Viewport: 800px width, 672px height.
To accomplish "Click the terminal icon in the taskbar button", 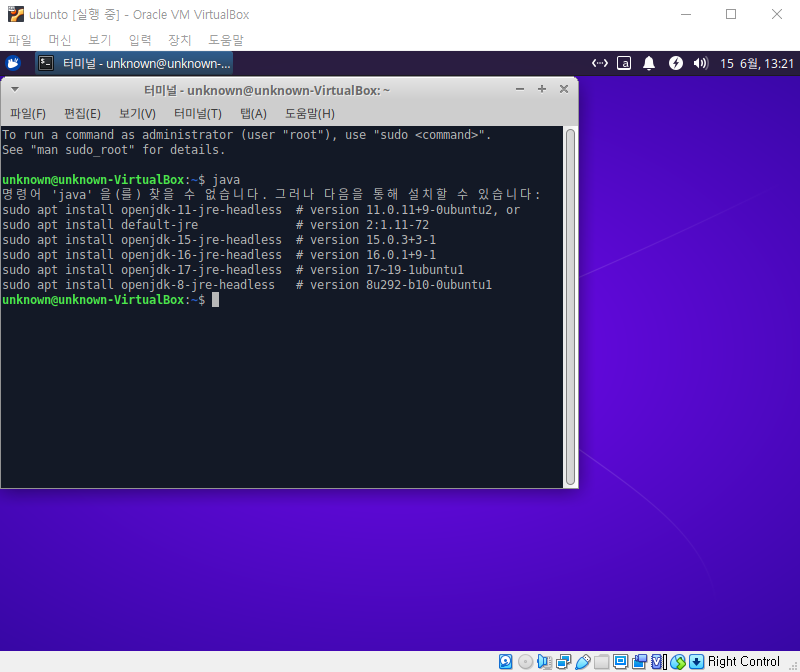I will point(46,63).
